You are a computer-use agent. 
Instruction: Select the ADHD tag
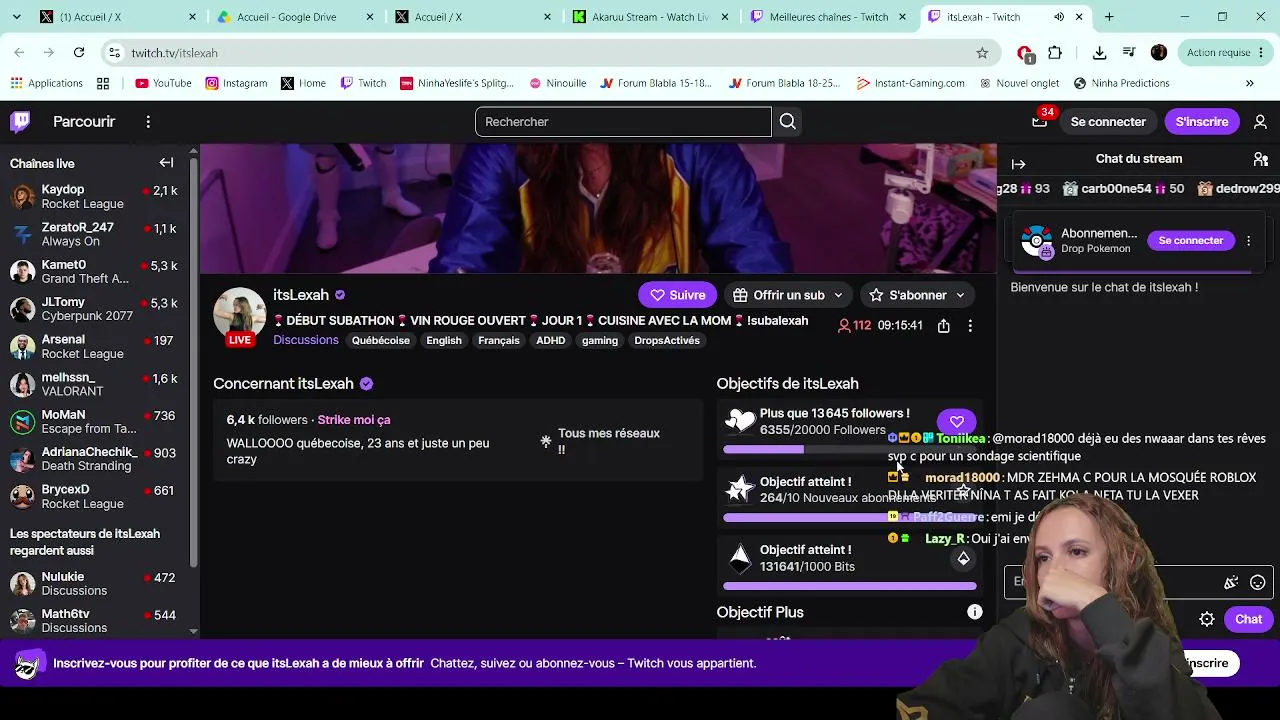[x=551, y=341]
